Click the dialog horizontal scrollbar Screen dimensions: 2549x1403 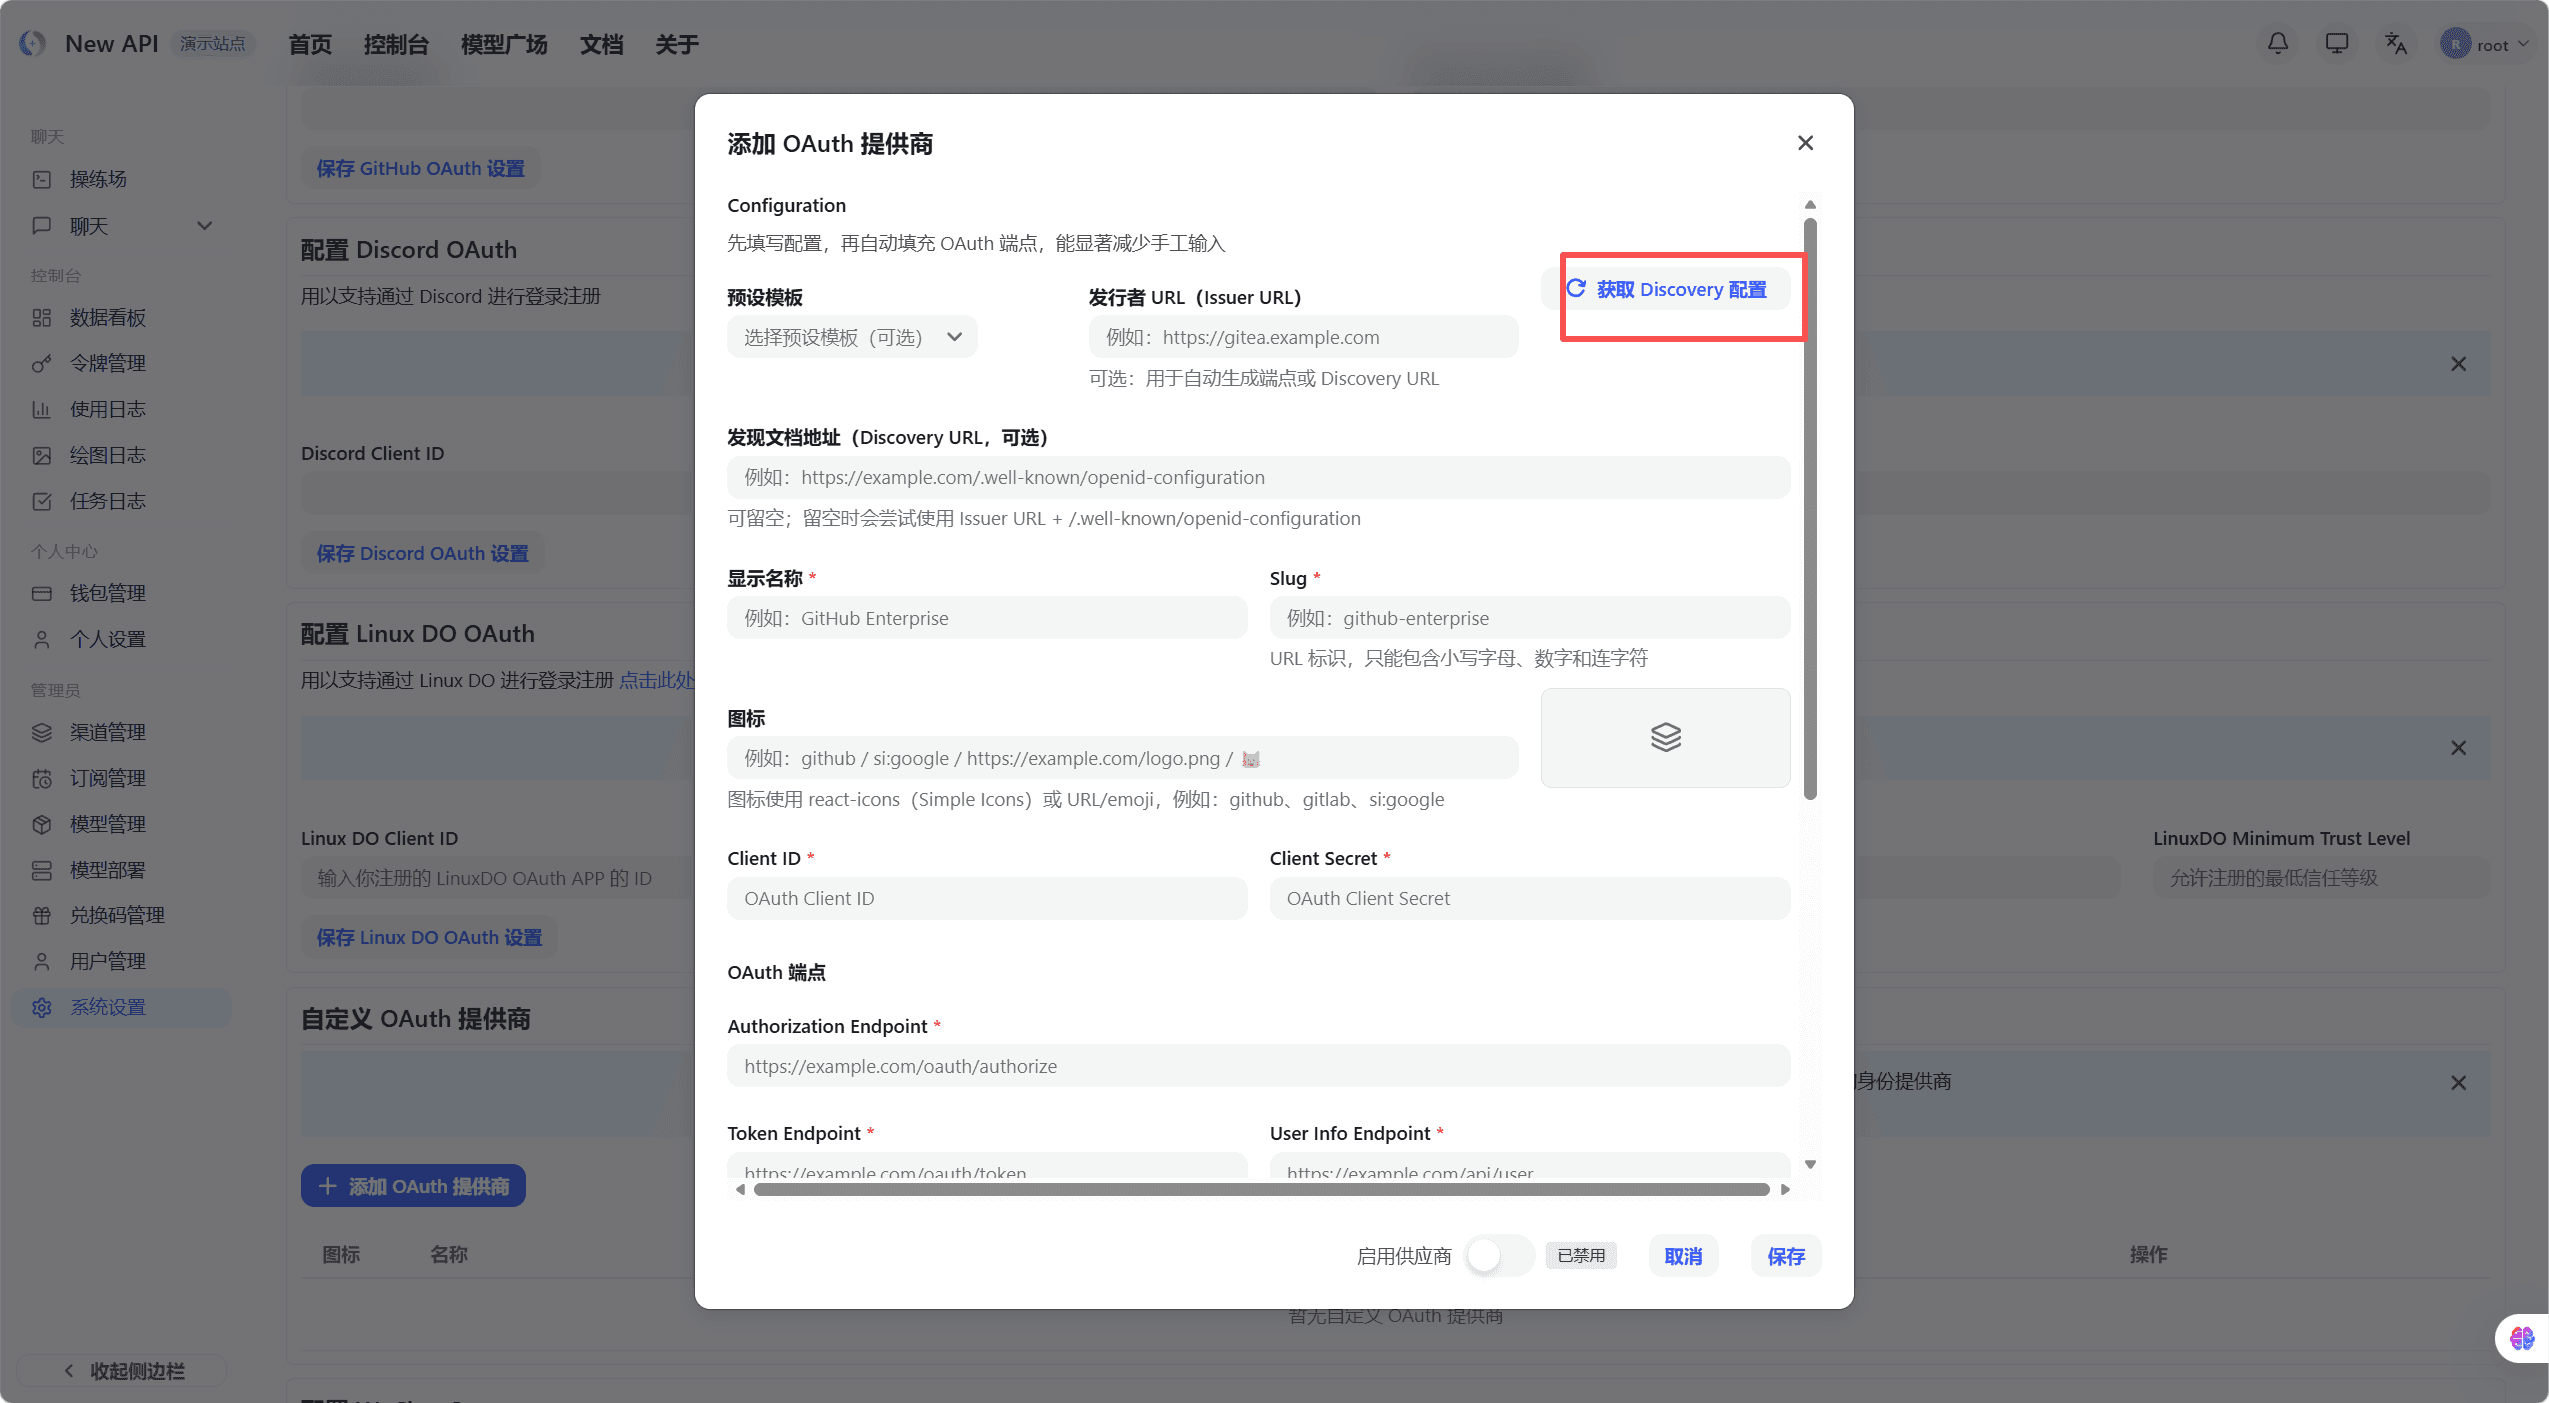click(1260, 1189)
